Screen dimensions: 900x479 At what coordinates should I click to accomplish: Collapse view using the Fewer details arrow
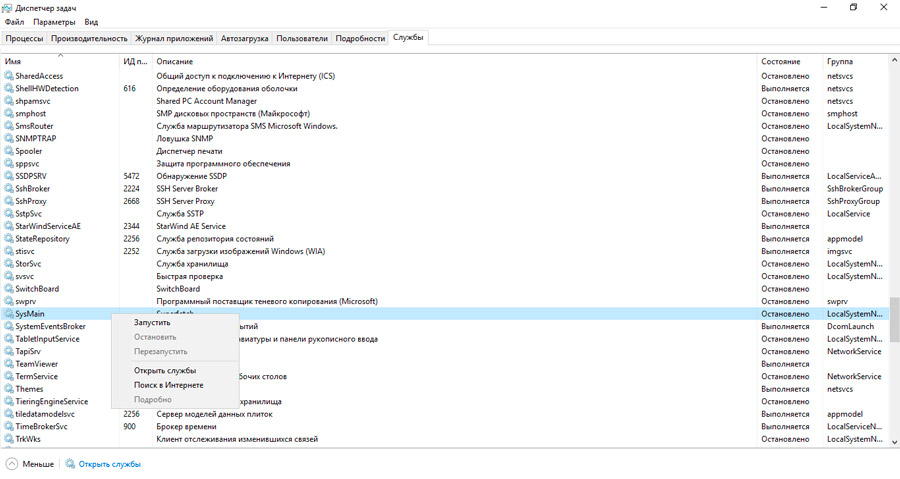11,464
